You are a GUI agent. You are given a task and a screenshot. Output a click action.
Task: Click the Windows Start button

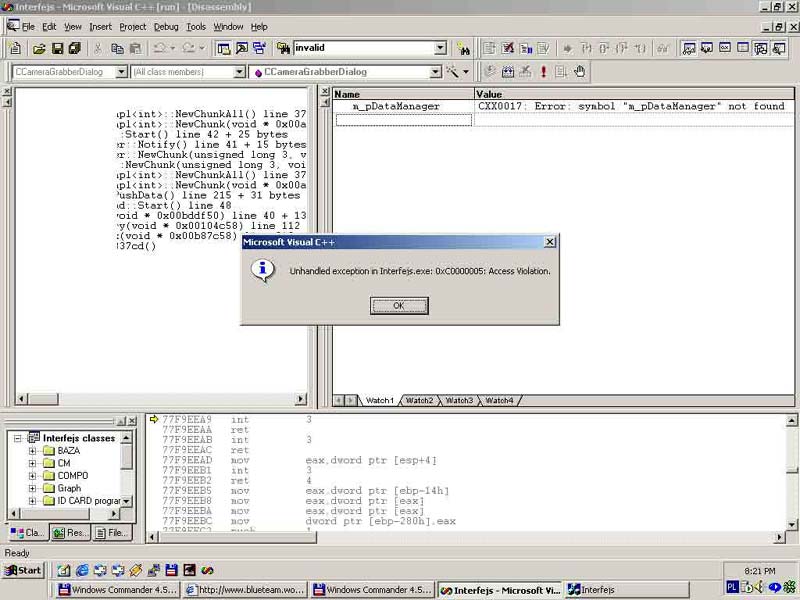(x=23, y=570)
